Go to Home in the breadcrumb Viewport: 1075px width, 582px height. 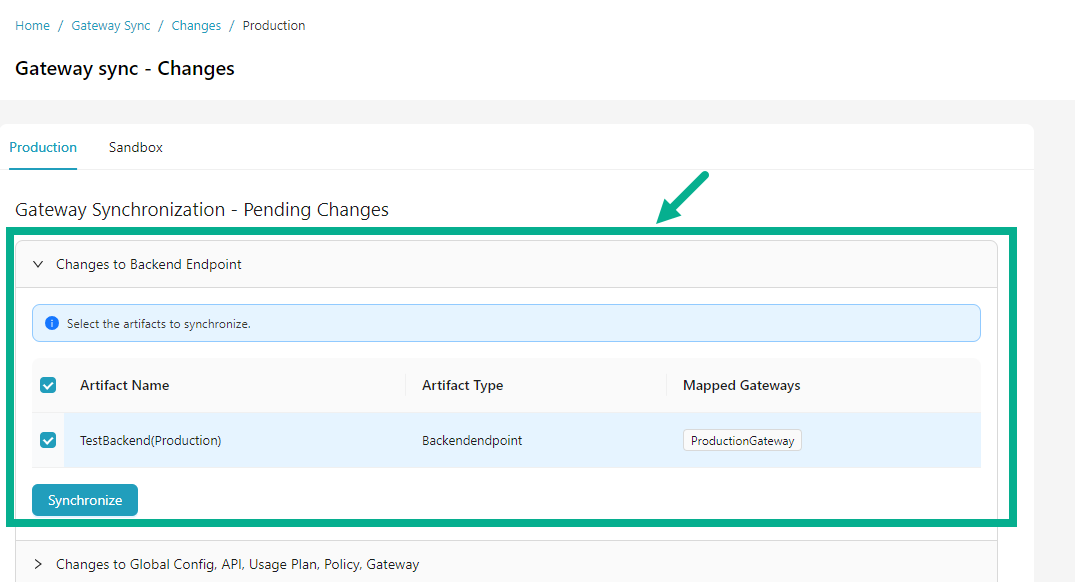click(32, 26)
